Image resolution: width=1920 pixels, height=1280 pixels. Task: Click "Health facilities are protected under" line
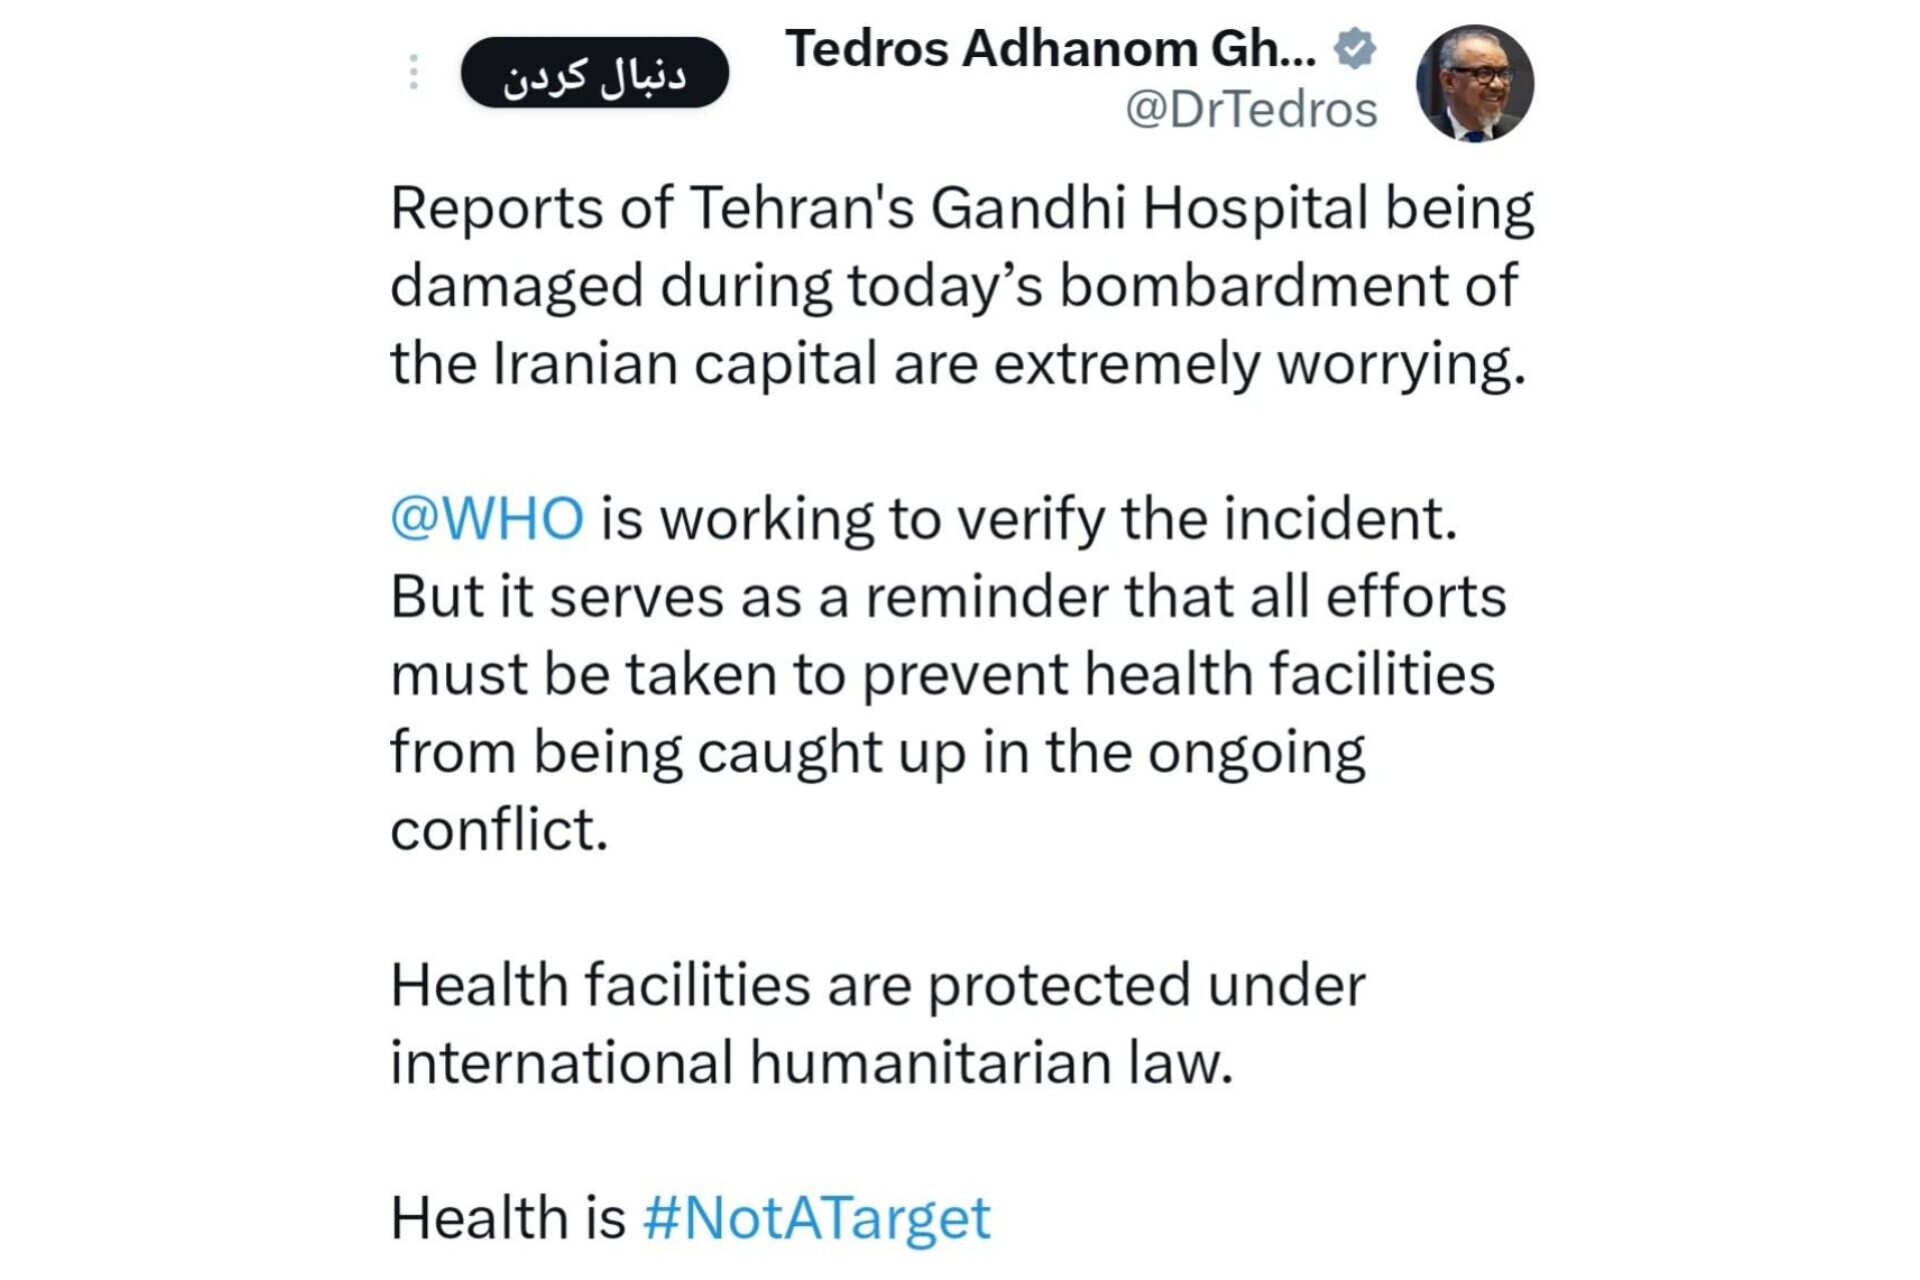(877, 985)
